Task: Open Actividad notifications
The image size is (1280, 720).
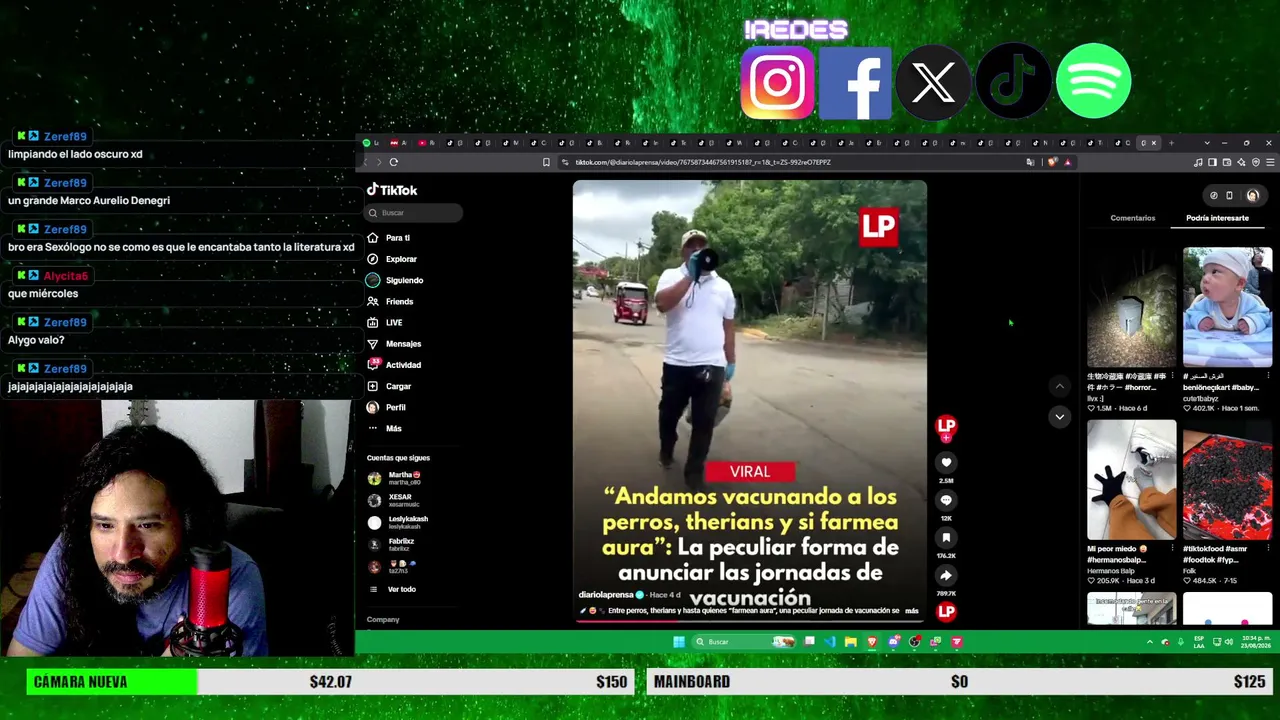Action: (x=394, y=365)
